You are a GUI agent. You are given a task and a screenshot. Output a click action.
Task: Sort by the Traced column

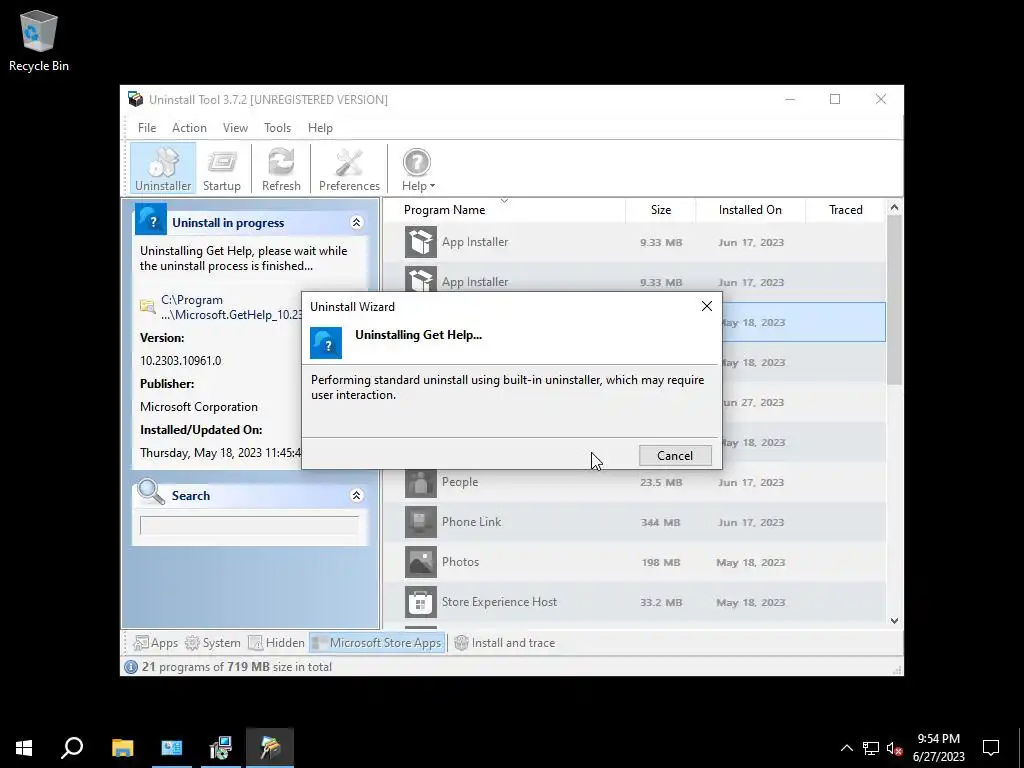click(846, 210)
